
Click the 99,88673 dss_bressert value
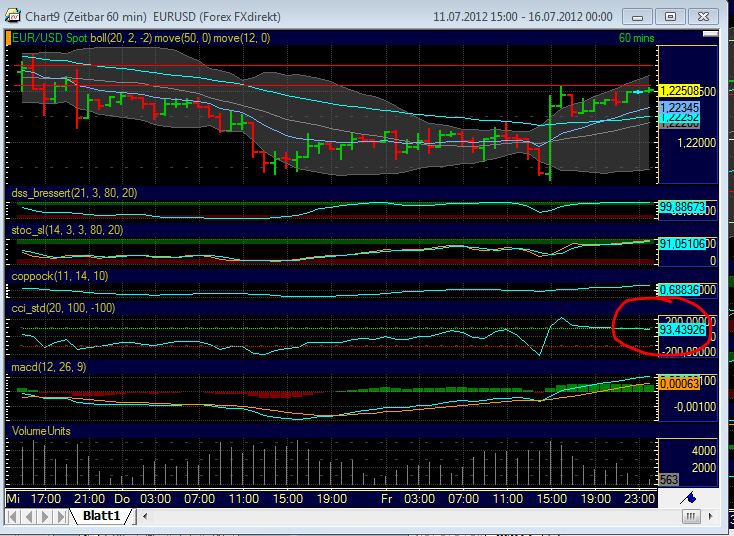coord(682,206)
